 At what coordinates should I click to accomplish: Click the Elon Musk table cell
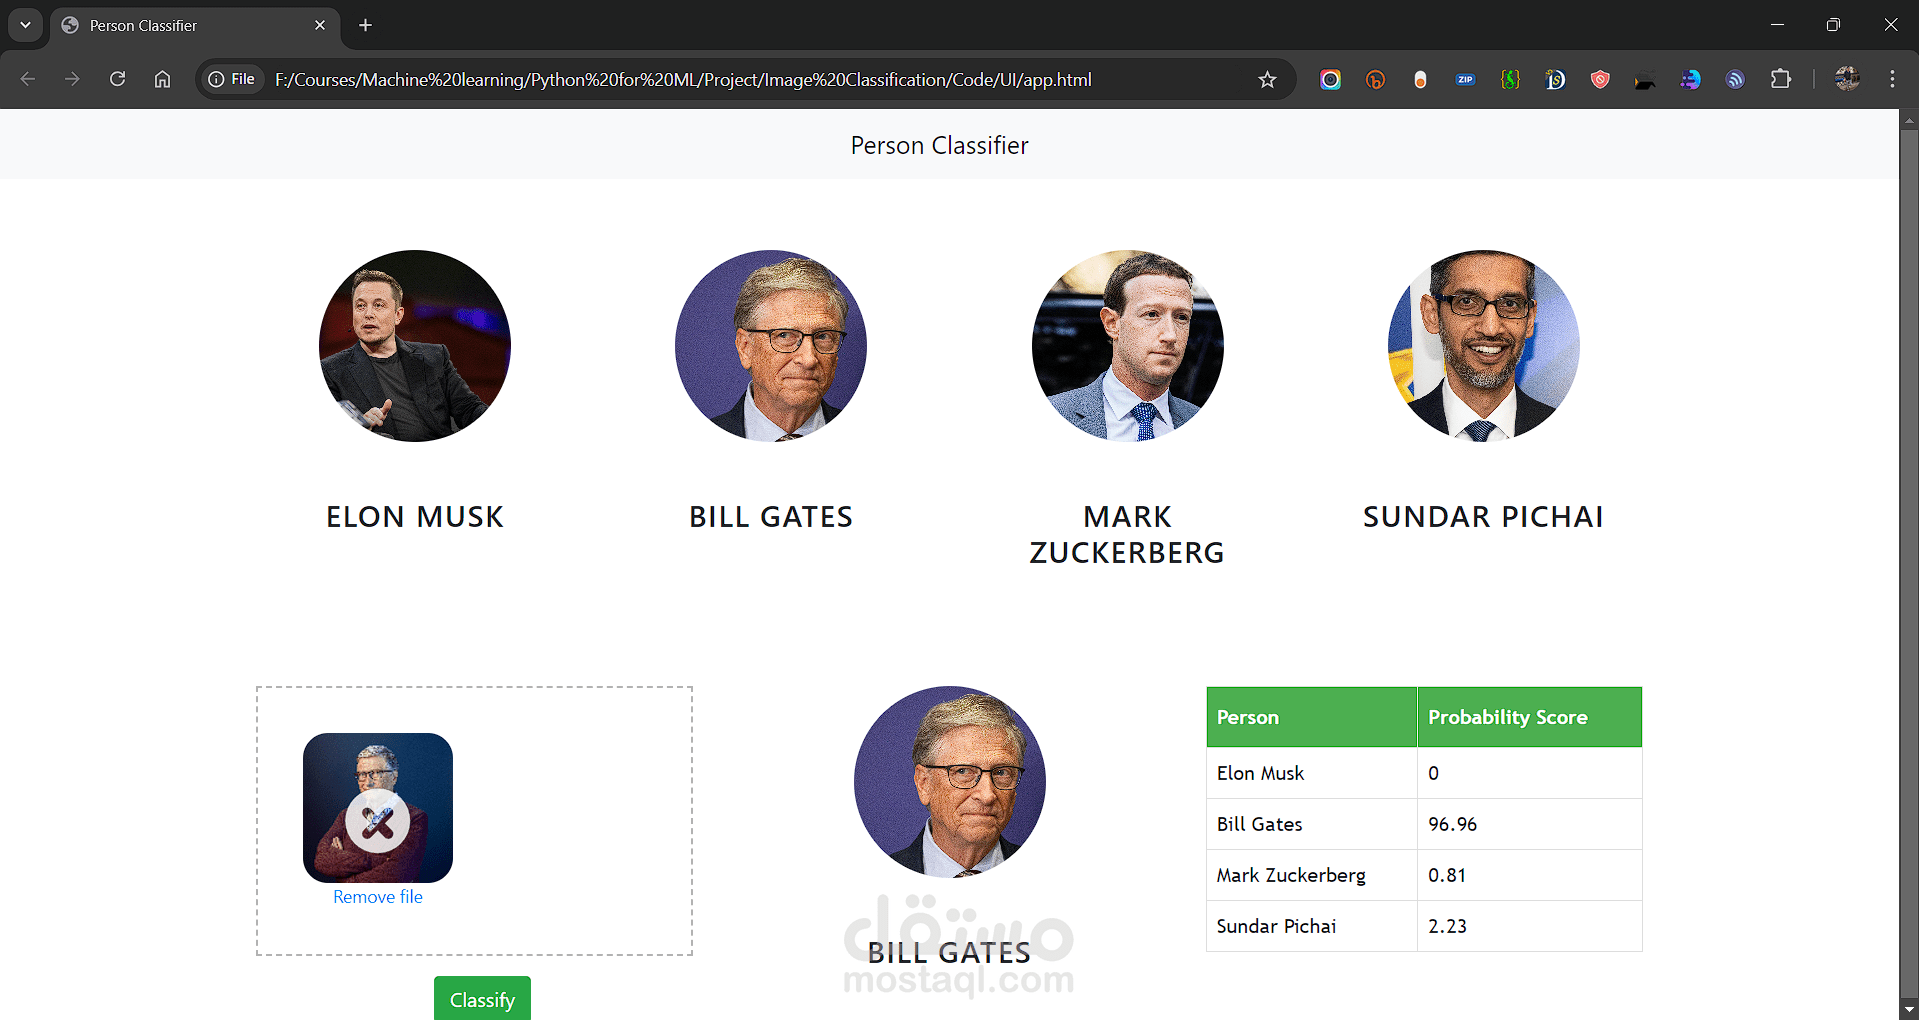coord(1312,773)
